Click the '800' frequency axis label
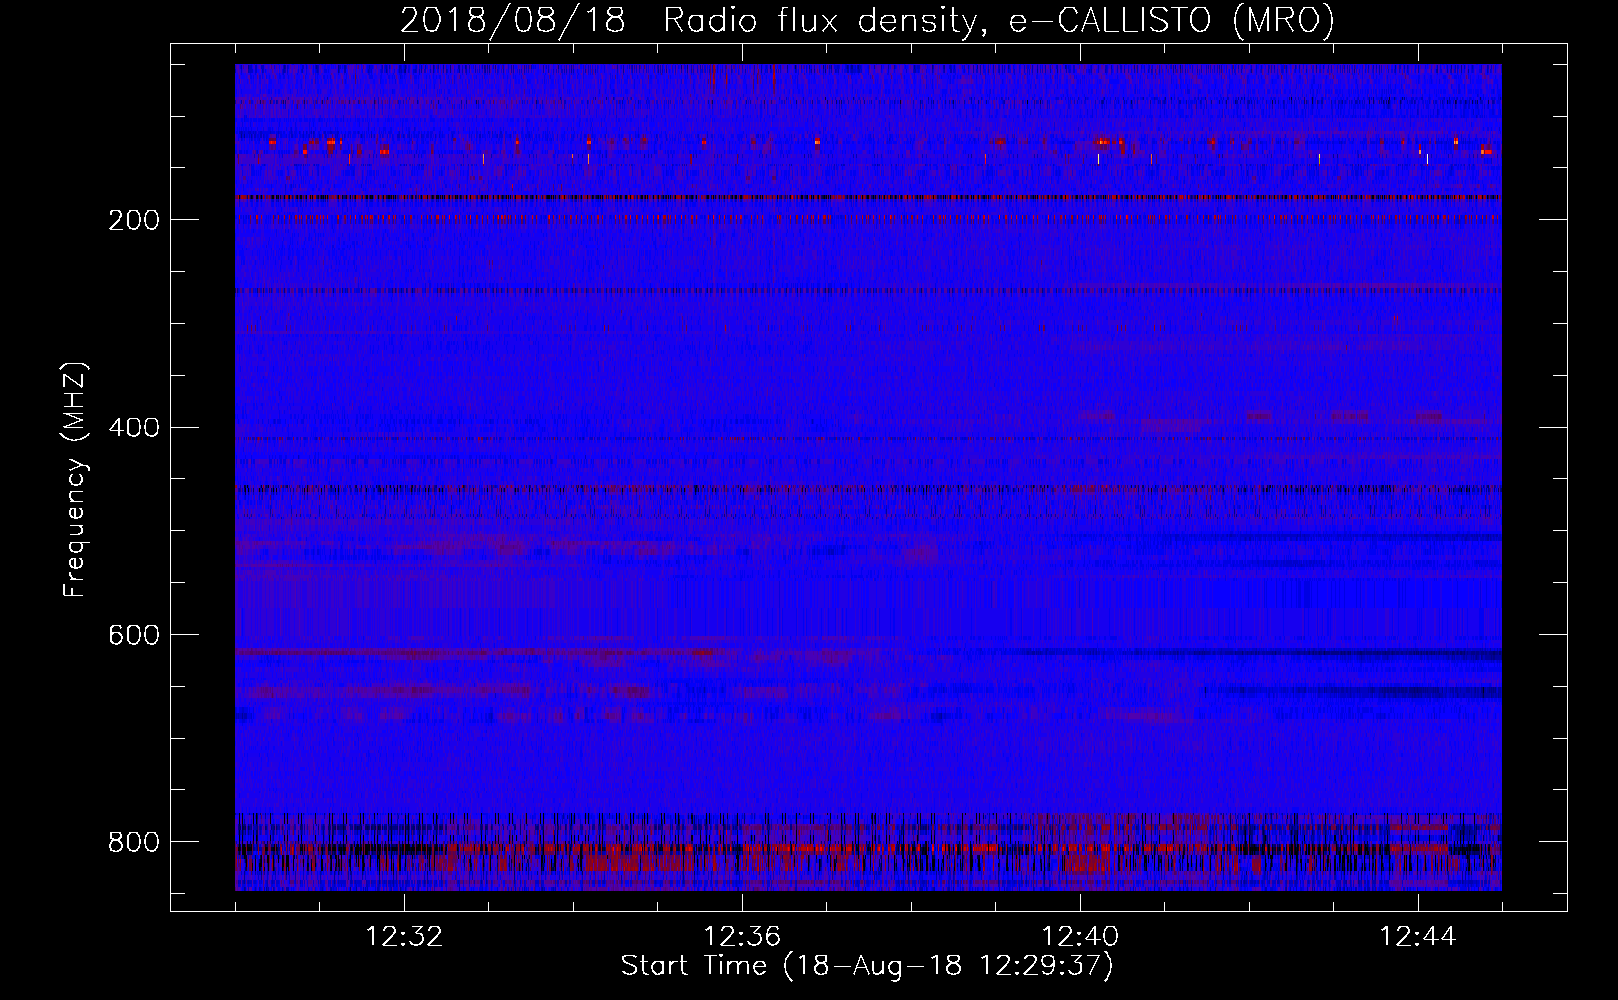 133,843
